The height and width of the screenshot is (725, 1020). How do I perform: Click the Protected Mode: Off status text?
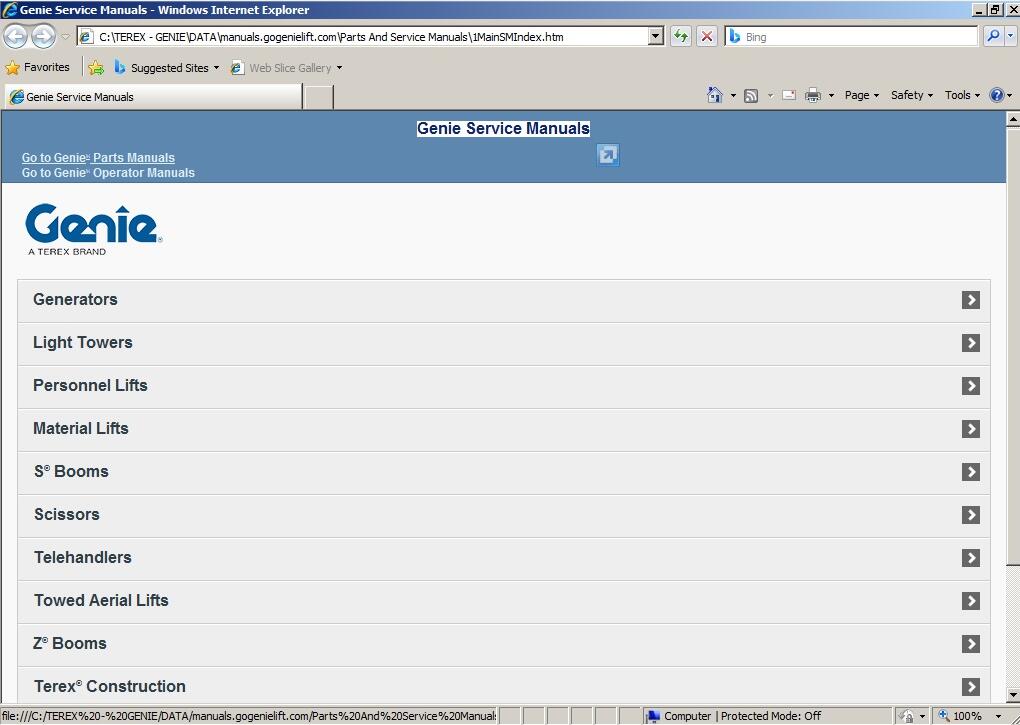[x=771, y=716]
